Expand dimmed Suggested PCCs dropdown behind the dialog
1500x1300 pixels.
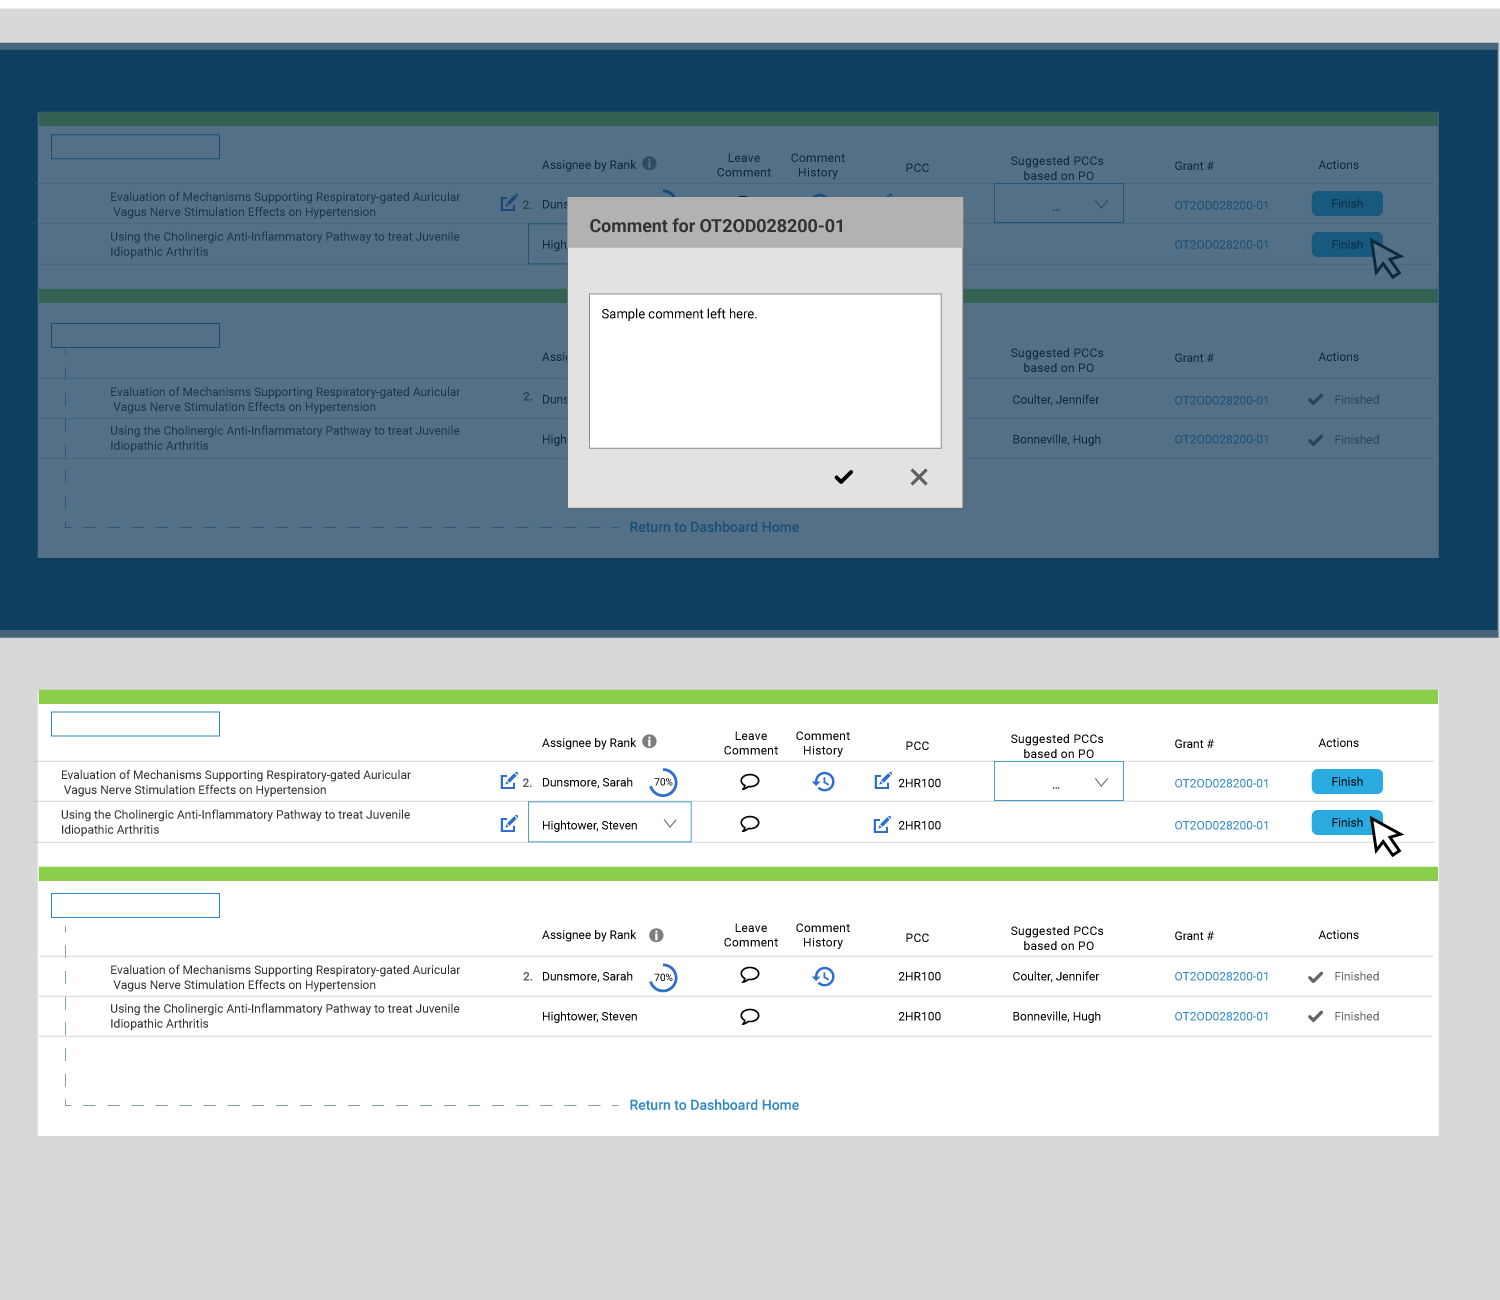click(1058, 204)
